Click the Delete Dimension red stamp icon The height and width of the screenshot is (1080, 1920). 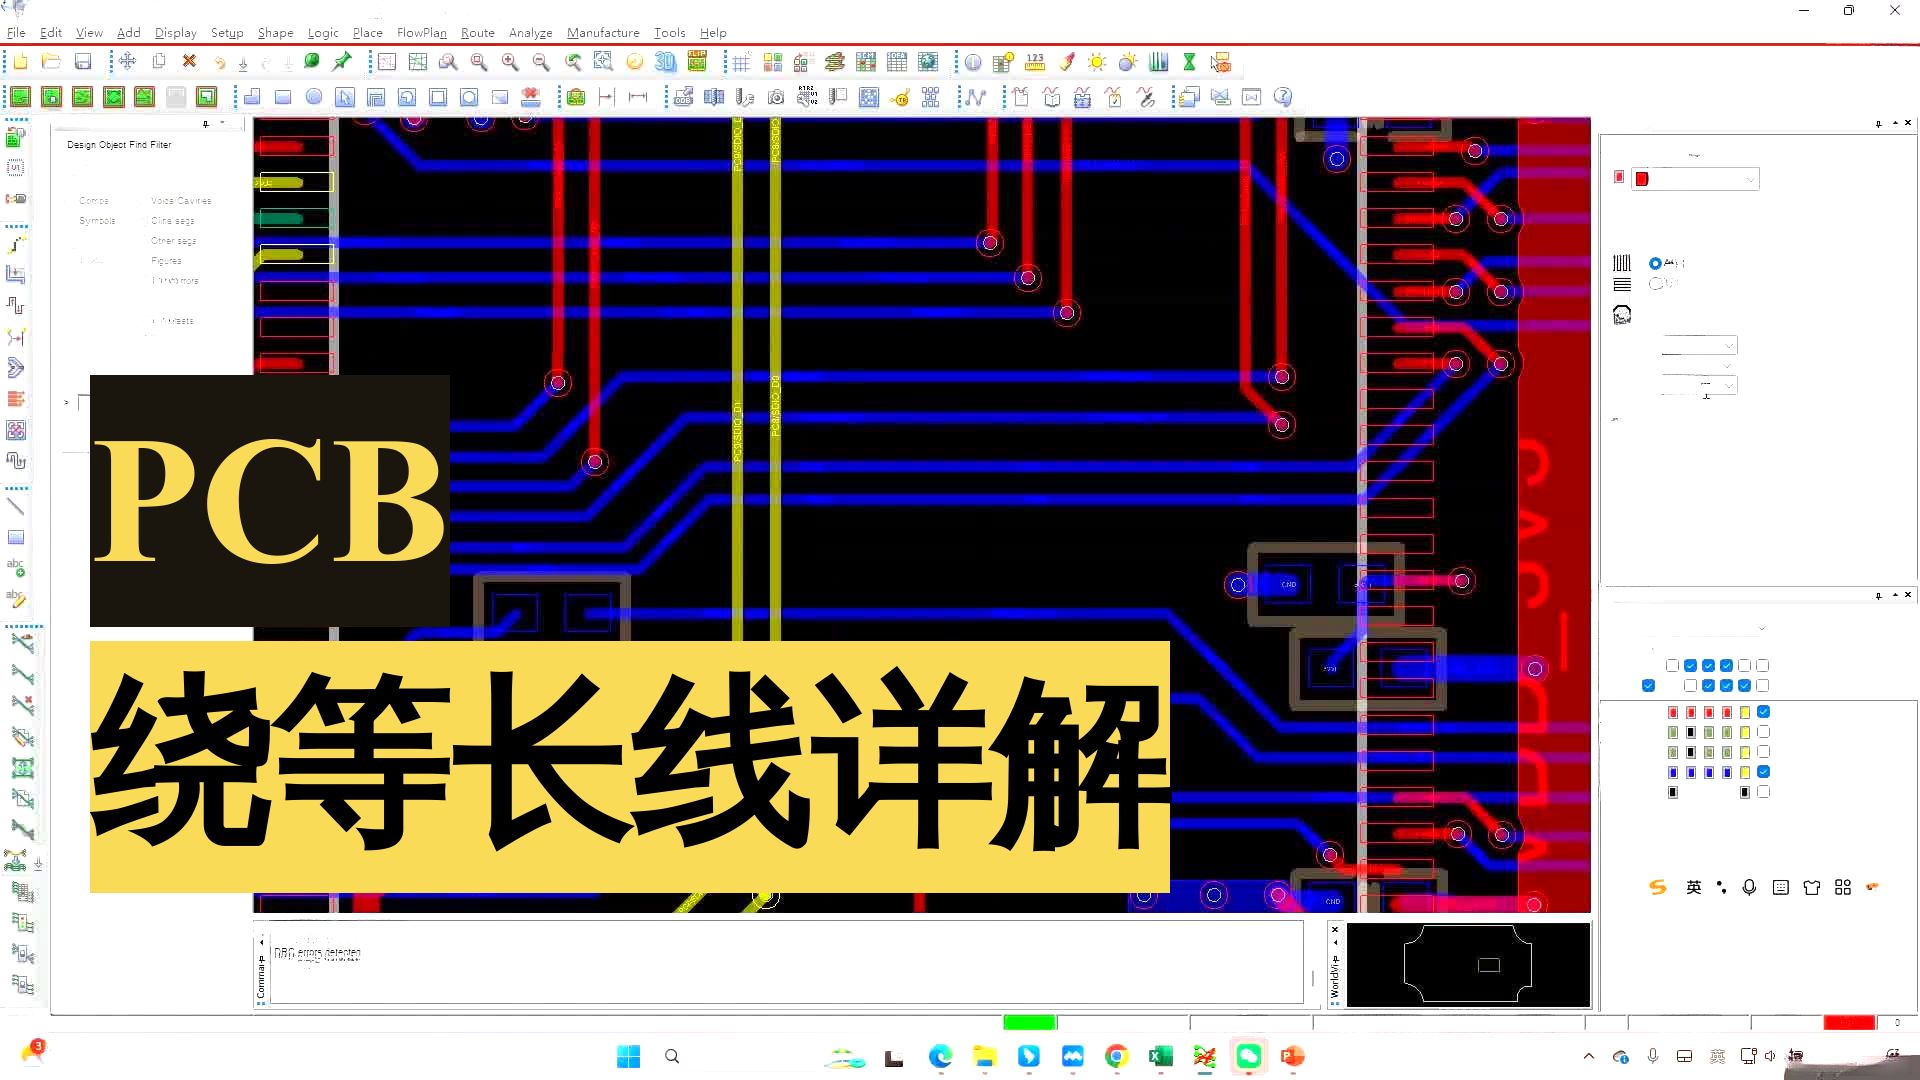[531, 97]
